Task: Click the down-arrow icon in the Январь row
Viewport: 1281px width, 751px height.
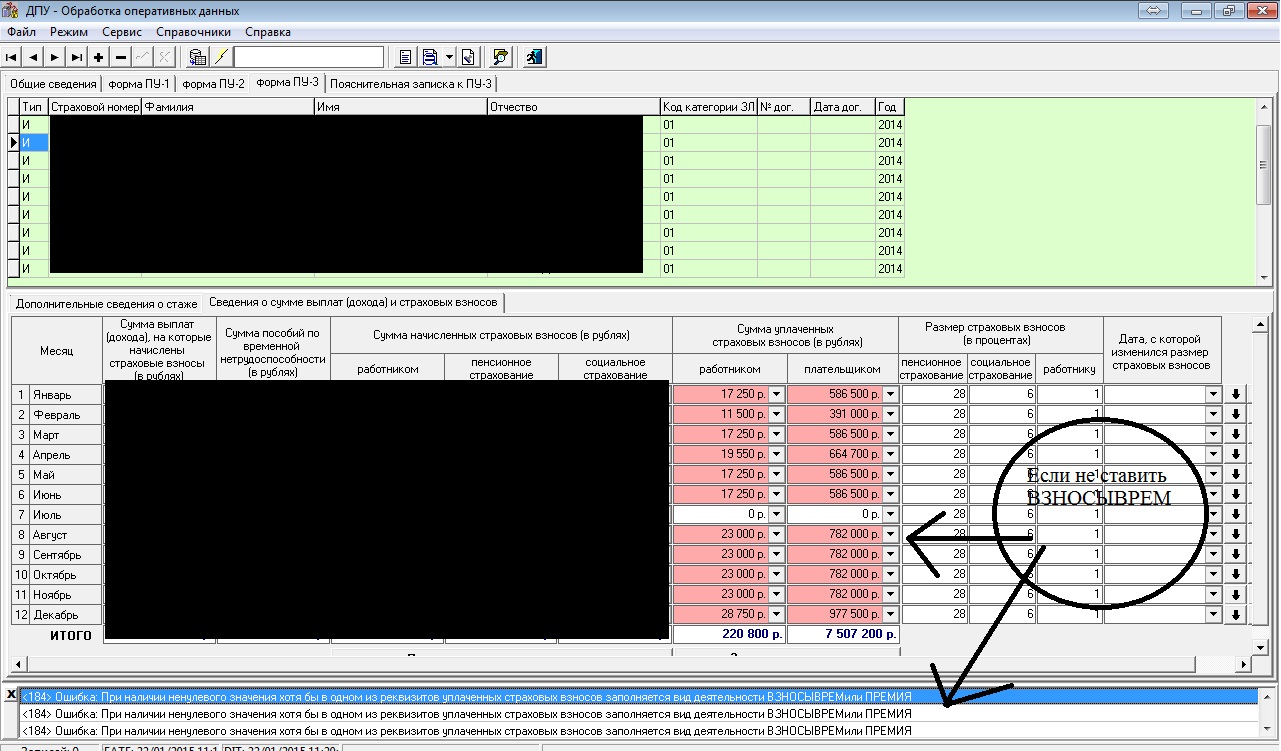Action: click(1236, 394)
